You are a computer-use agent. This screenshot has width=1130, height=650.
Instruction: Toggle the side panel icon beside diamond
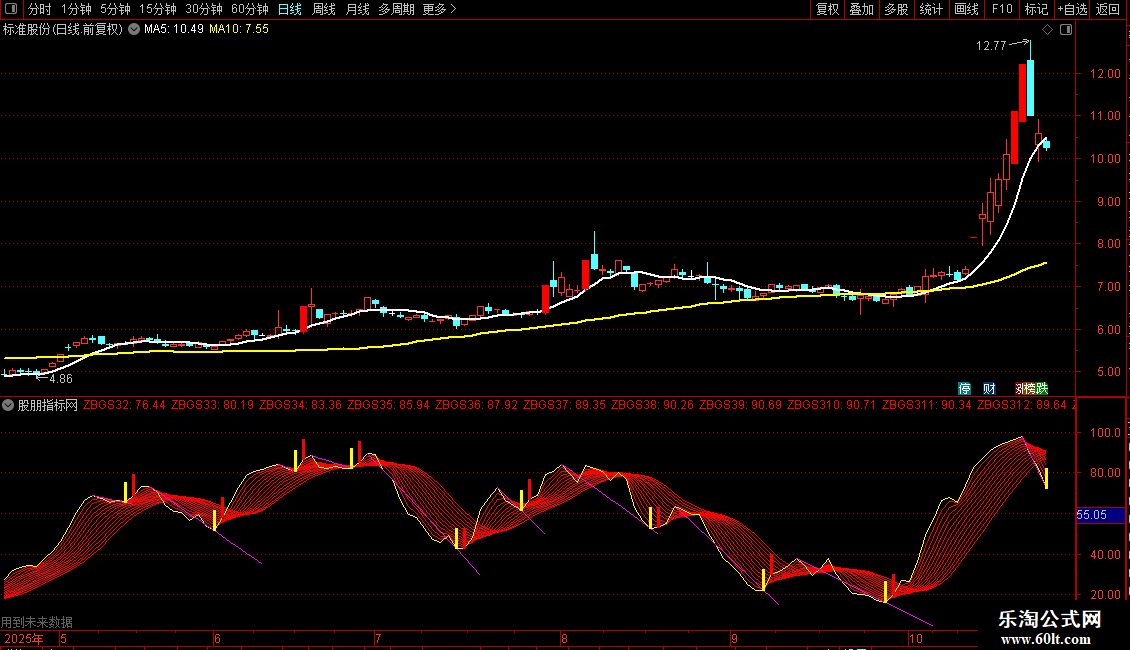[x=1066, y=30]
